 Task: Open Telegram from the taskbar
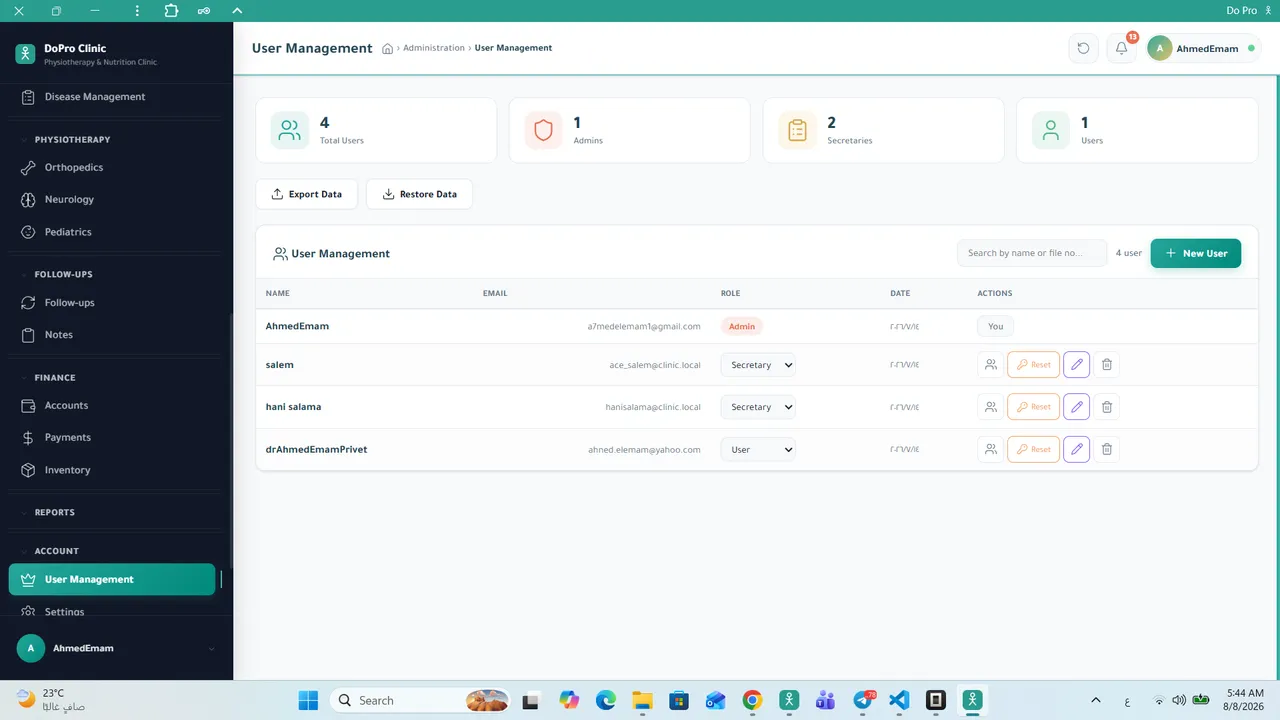[864, 700]
